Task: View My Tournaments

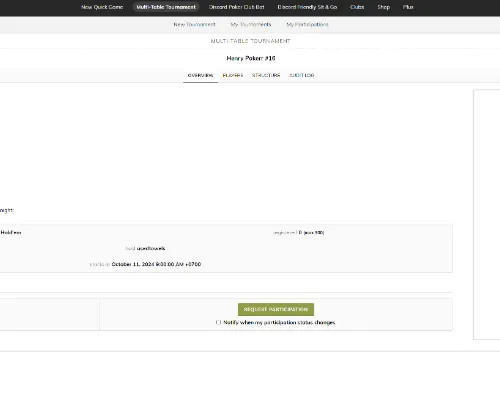Action: click(251, 24)
